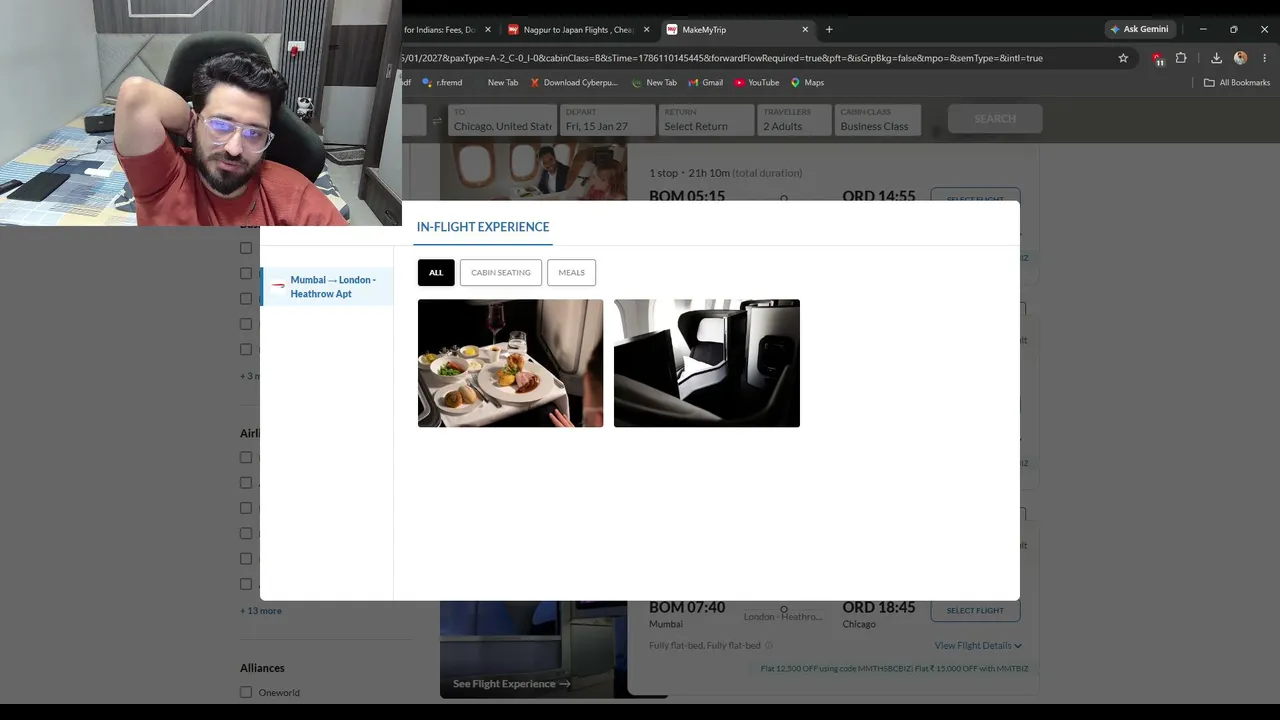Click SELECT FLIGHT for BOM 07:40 flight
Viewport: 1280px width, 720px height.
point(975,610)
